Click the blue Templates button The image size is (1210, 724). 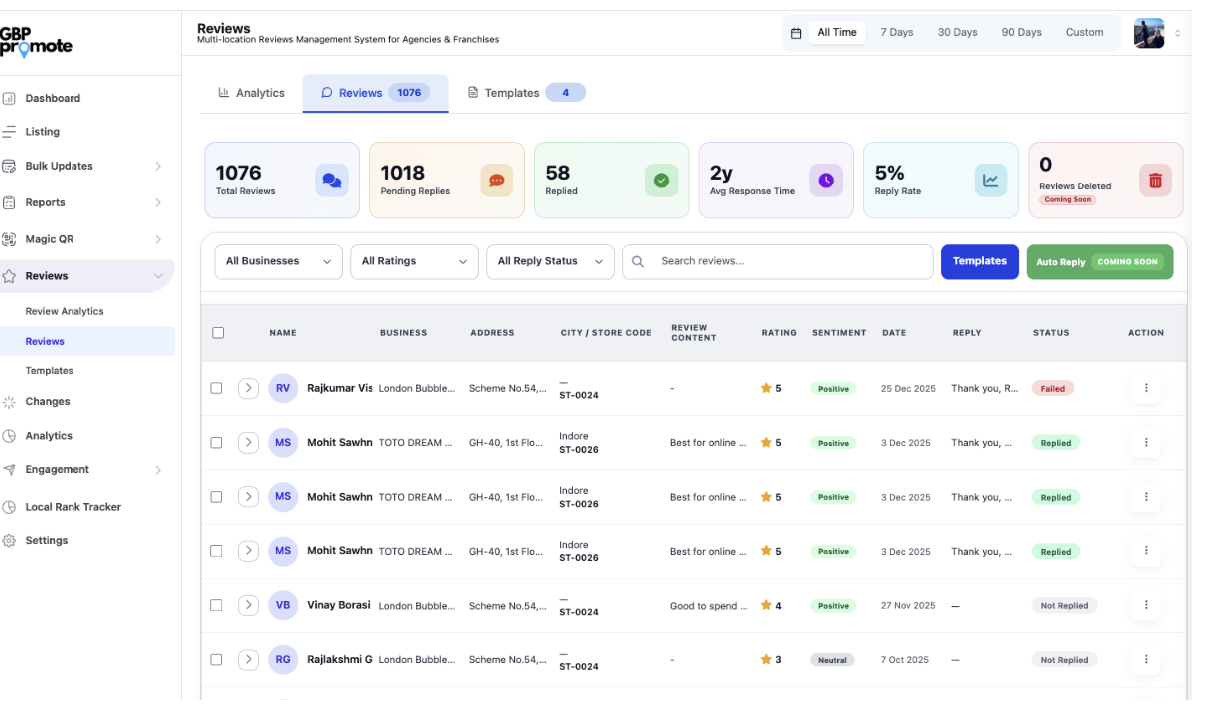click(x=979, y=261)
